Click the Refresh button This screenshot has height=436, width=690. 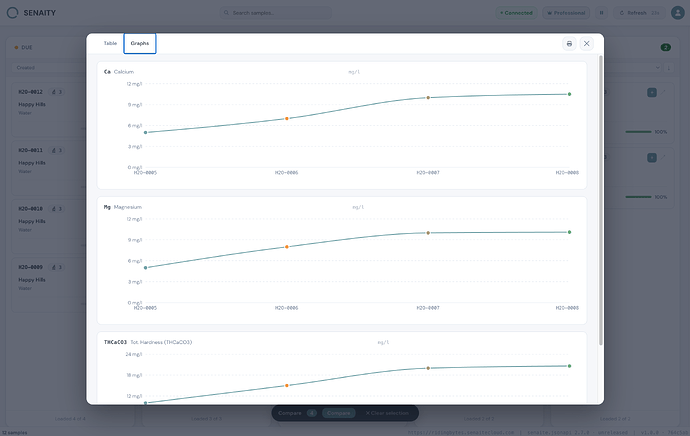point(639,13)
